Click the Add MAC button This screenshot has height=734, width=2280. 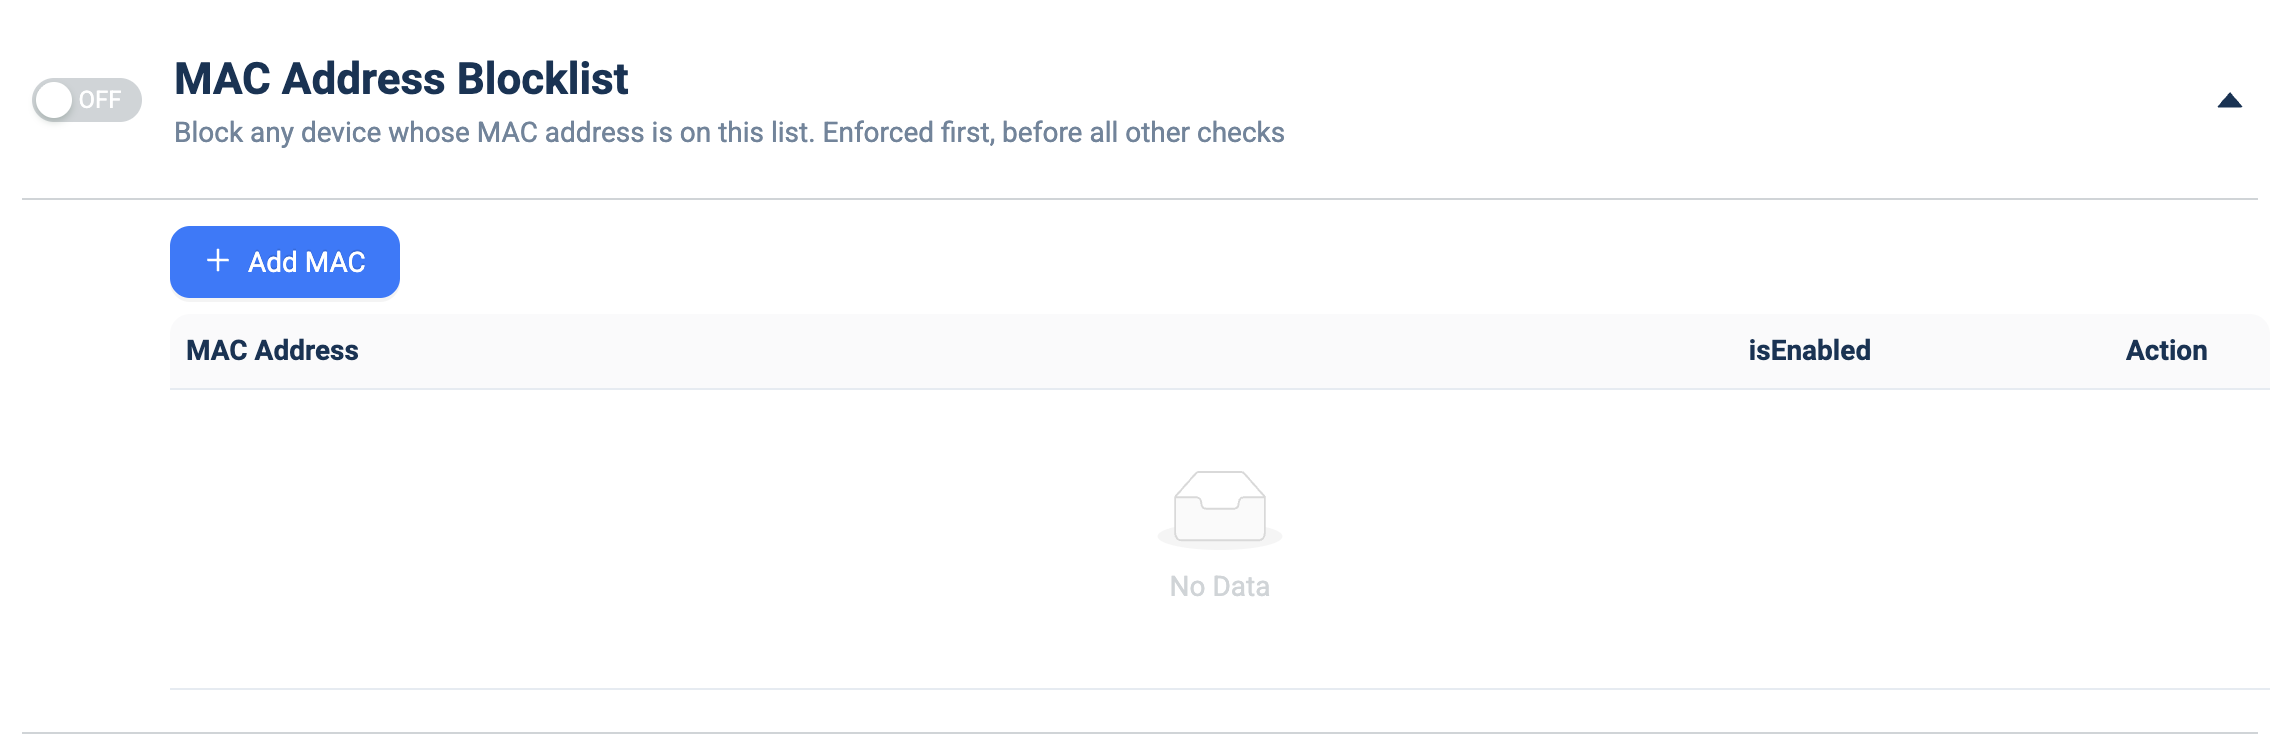[x=285, y=262]
